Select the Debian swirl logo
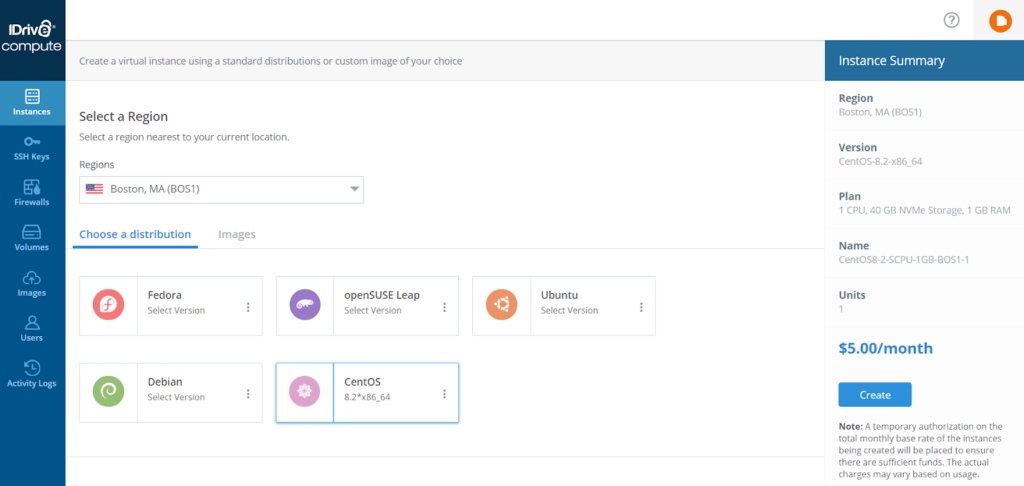This screenshot has height=486, width=1024. point(108,392)
